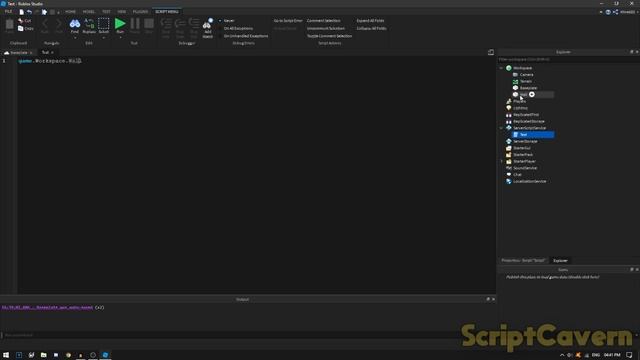Expand the StarterPlayer node
Screen dimensions: 640x360
coord(502,161)
